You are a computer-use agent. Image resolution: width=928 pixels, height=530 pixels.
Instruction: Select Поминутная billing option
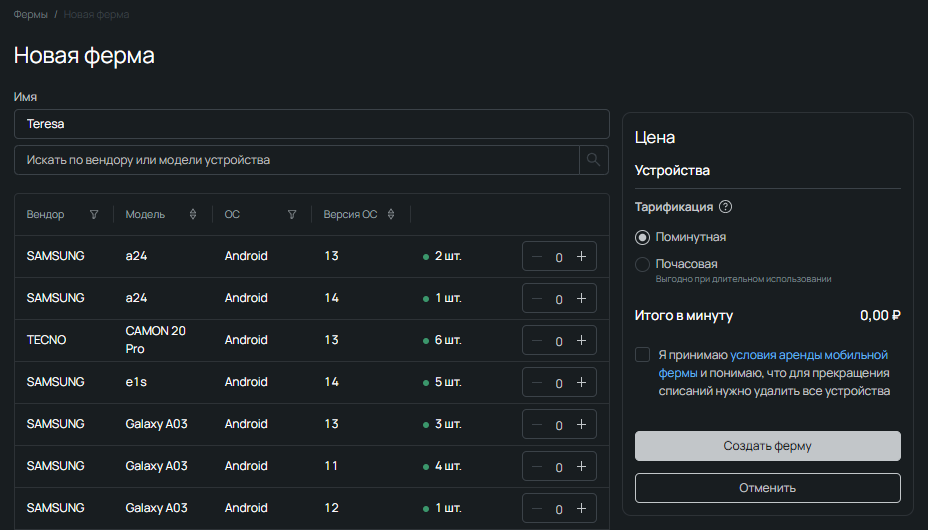pyautogui.click(x=643, y=237)
